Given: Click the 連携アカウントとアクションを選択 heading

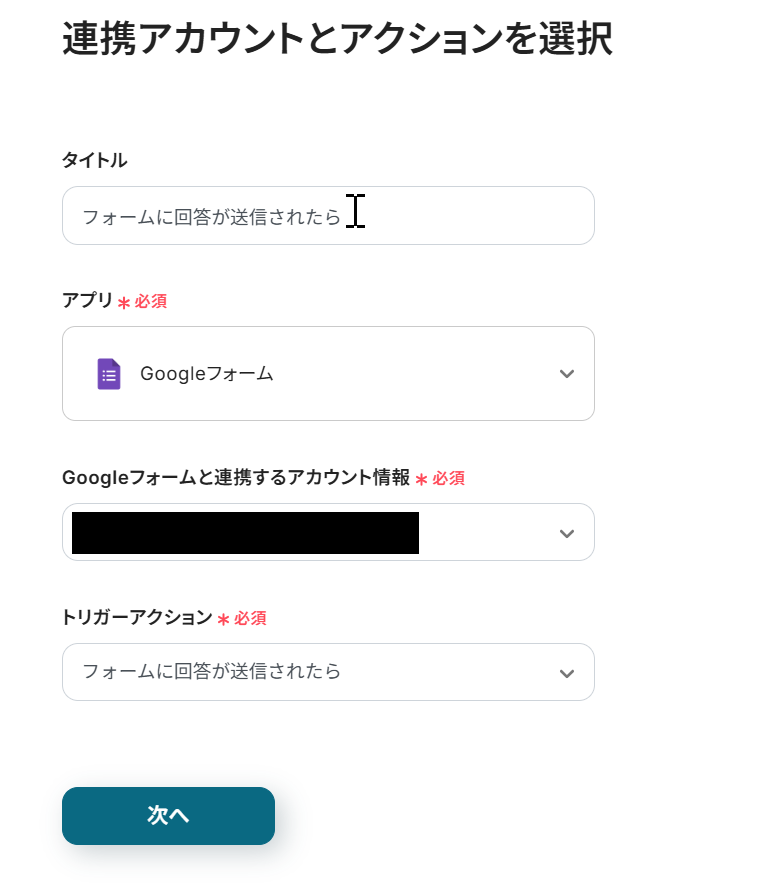Looking at the screenshot, I should (337, 39).
